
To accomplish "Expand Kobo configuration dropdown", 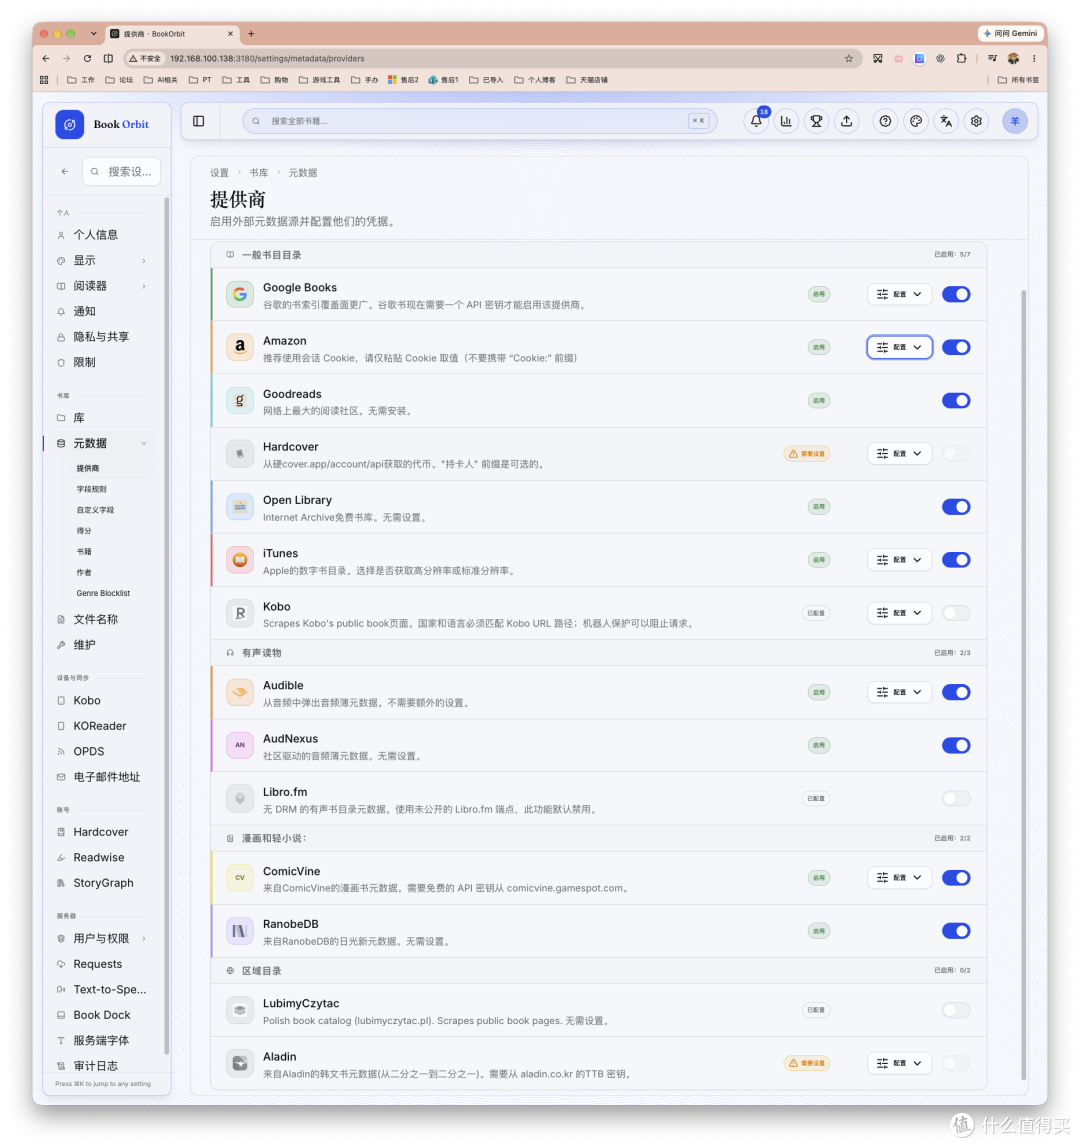I will click(x=899, y=614).
